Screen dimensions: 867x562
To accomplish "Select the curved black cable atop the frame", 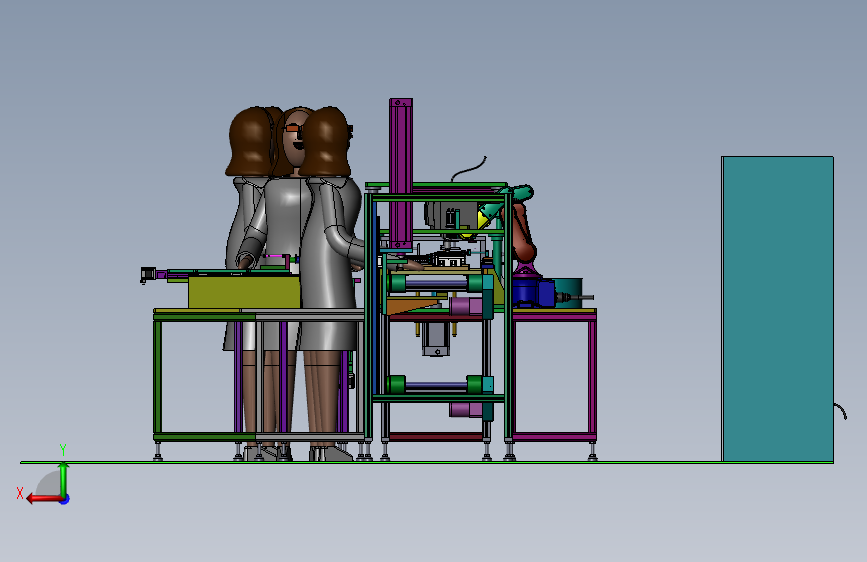I will (469, 169).
